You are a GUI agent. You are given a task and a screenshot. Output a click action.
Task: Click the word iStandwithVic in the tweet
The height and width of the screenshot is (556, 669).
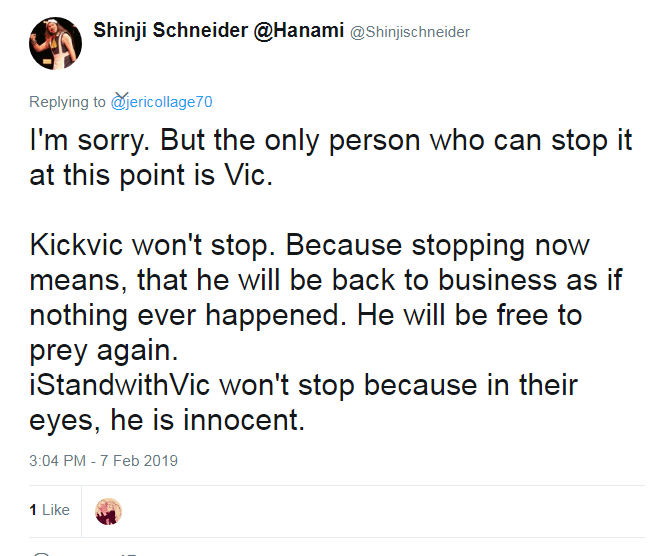point(119,384)
